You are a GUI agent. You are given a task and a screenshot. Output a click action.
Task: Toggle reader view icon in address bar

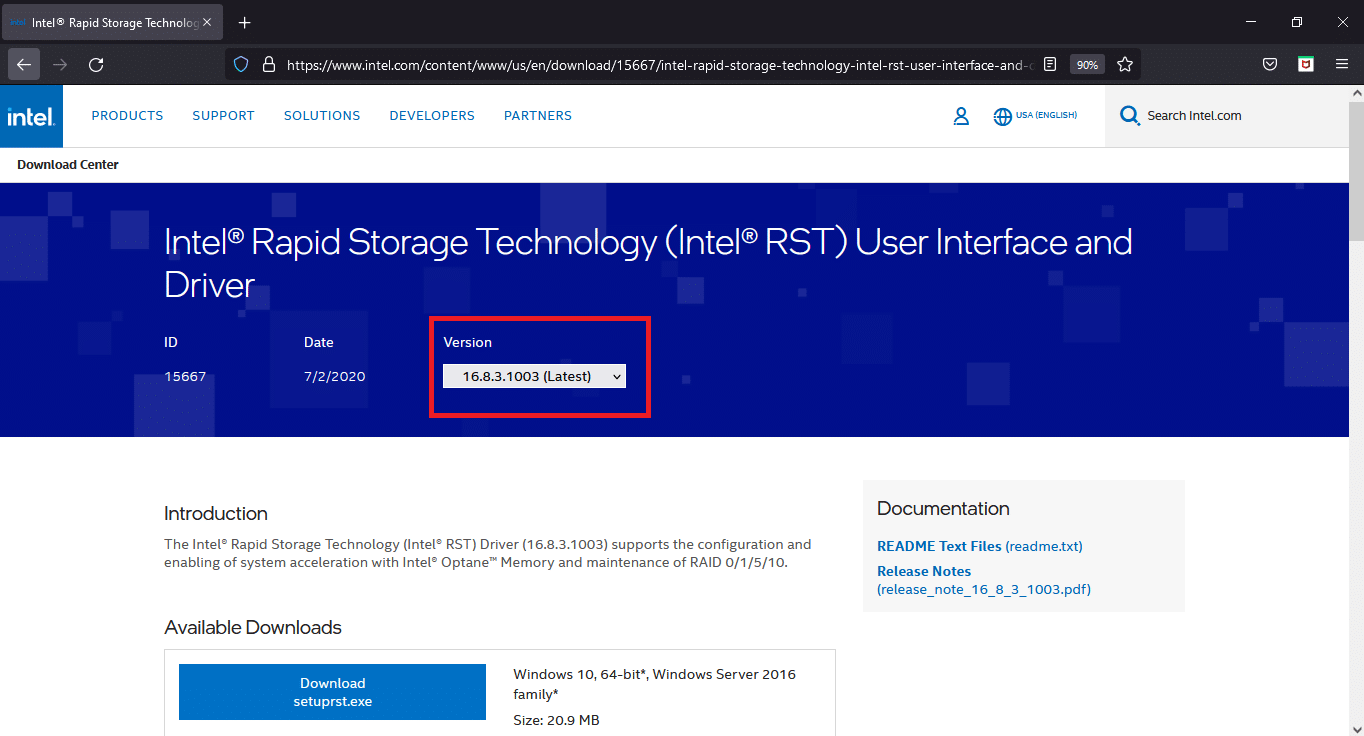coord(1049,65)
